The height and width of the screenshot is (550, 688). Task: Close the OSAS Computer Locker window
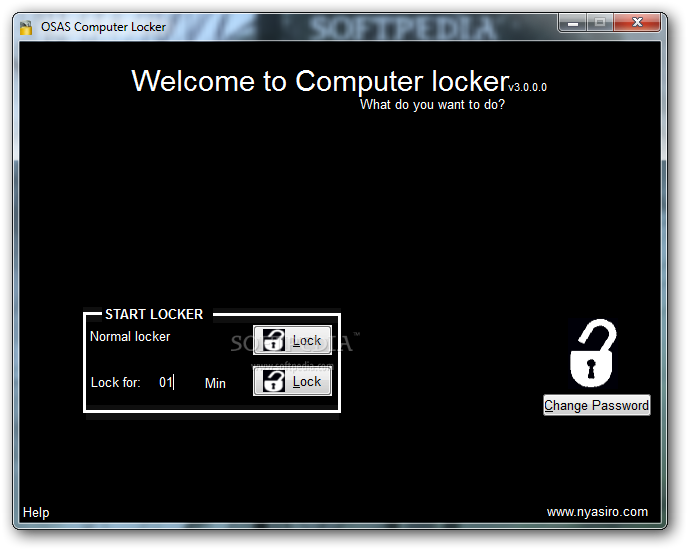(x=637, y=23)
